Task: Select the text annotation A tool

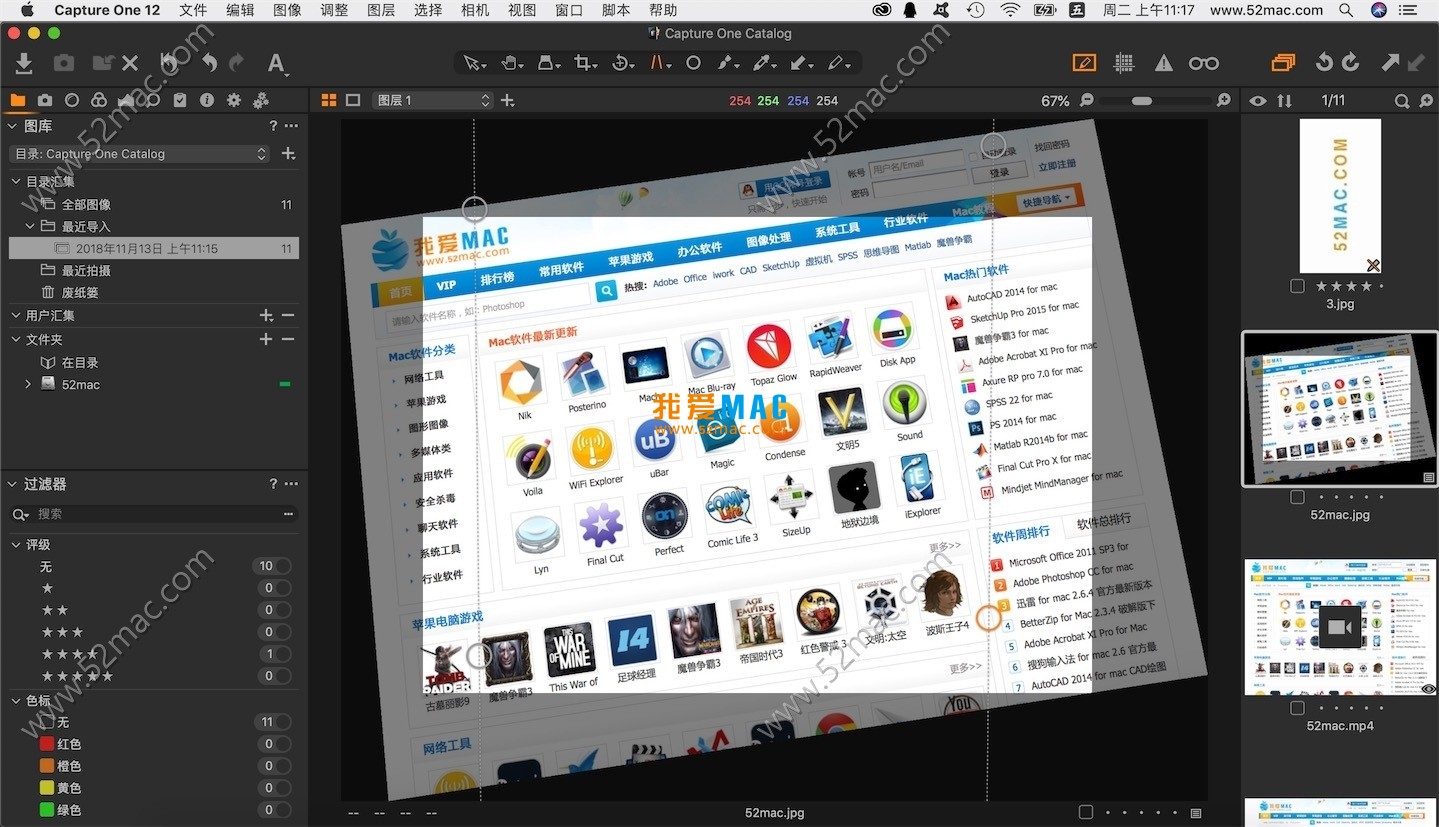Action: pyautogui.click(x=277, y=63)
